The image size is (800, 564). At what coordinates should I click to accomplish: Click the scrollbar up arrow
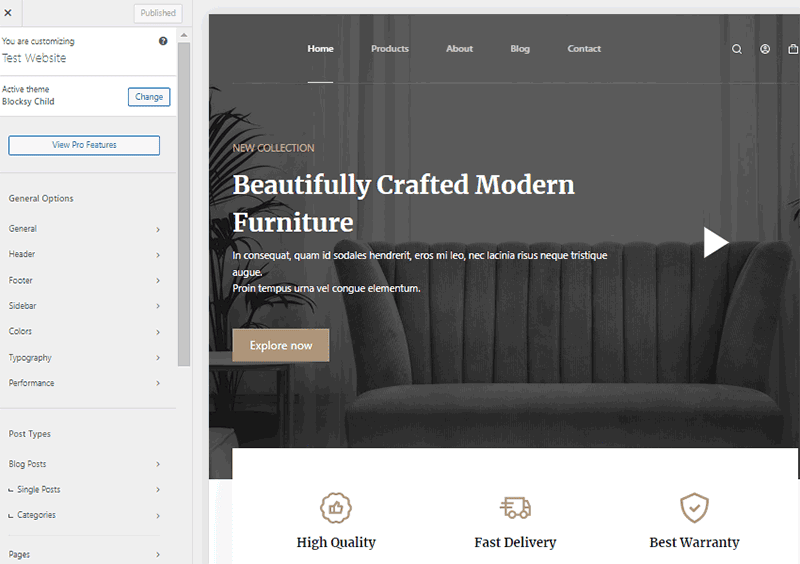point(184,35)
